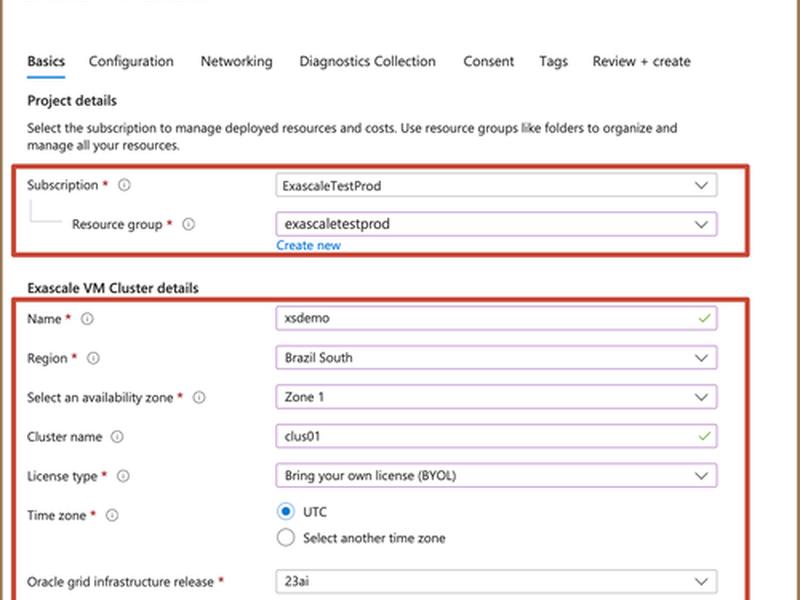This screenshot has width=800, height=600.
Task: Click the Project details heading
Action: (72, 101)
